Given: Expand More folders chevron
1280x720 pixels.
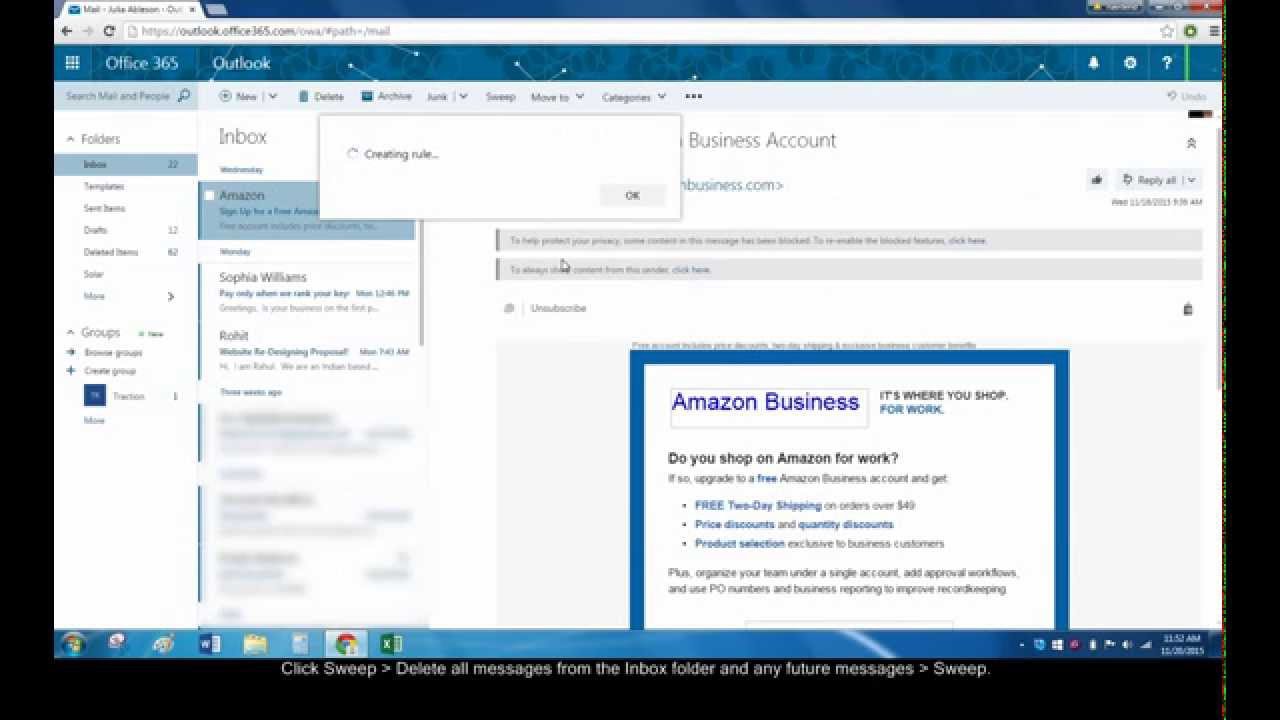Looking at the screenshot, I should (170, 296).
